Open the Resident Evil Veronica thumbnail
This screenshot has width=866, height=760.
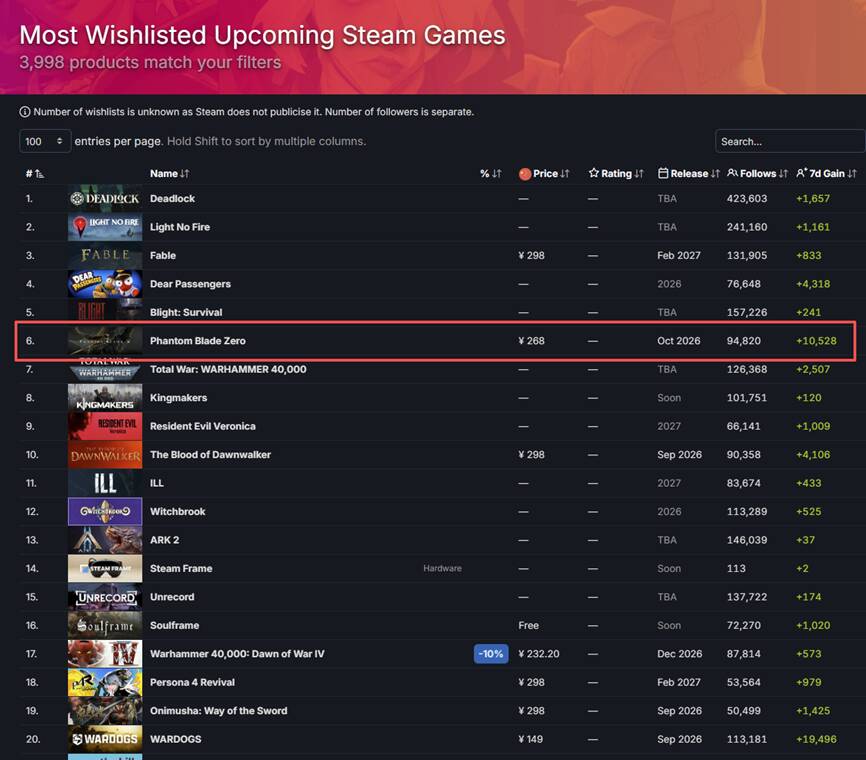click(105, 426)
